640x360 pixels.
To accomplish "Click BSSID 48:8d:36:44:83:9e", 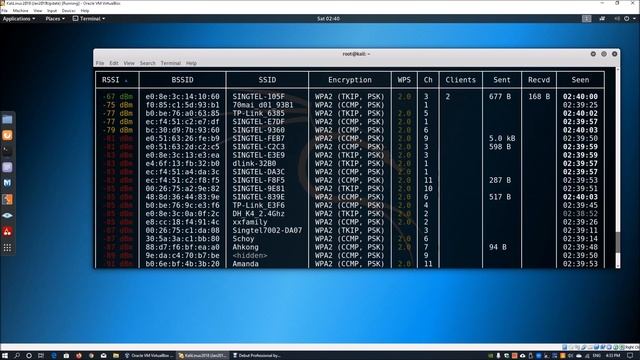I will tap(182, 197).
